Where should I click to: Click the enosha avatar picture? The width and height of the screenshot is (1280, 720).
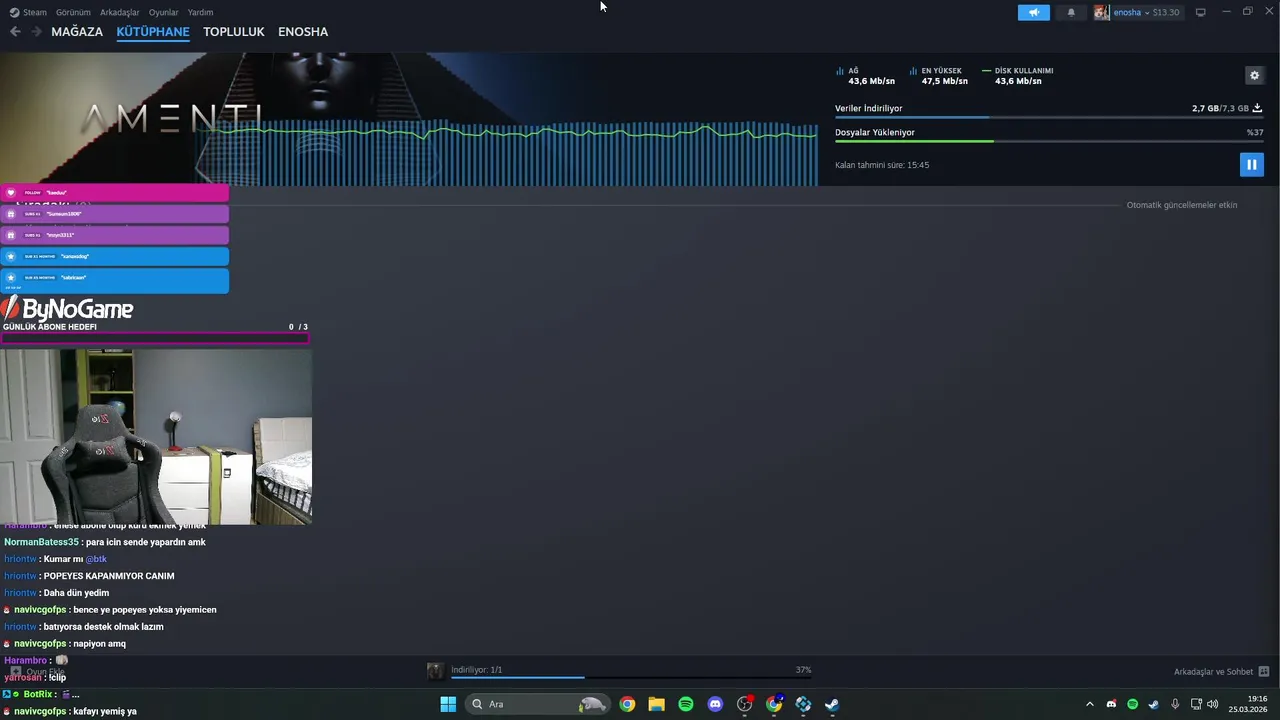(x=1101, y=12)
